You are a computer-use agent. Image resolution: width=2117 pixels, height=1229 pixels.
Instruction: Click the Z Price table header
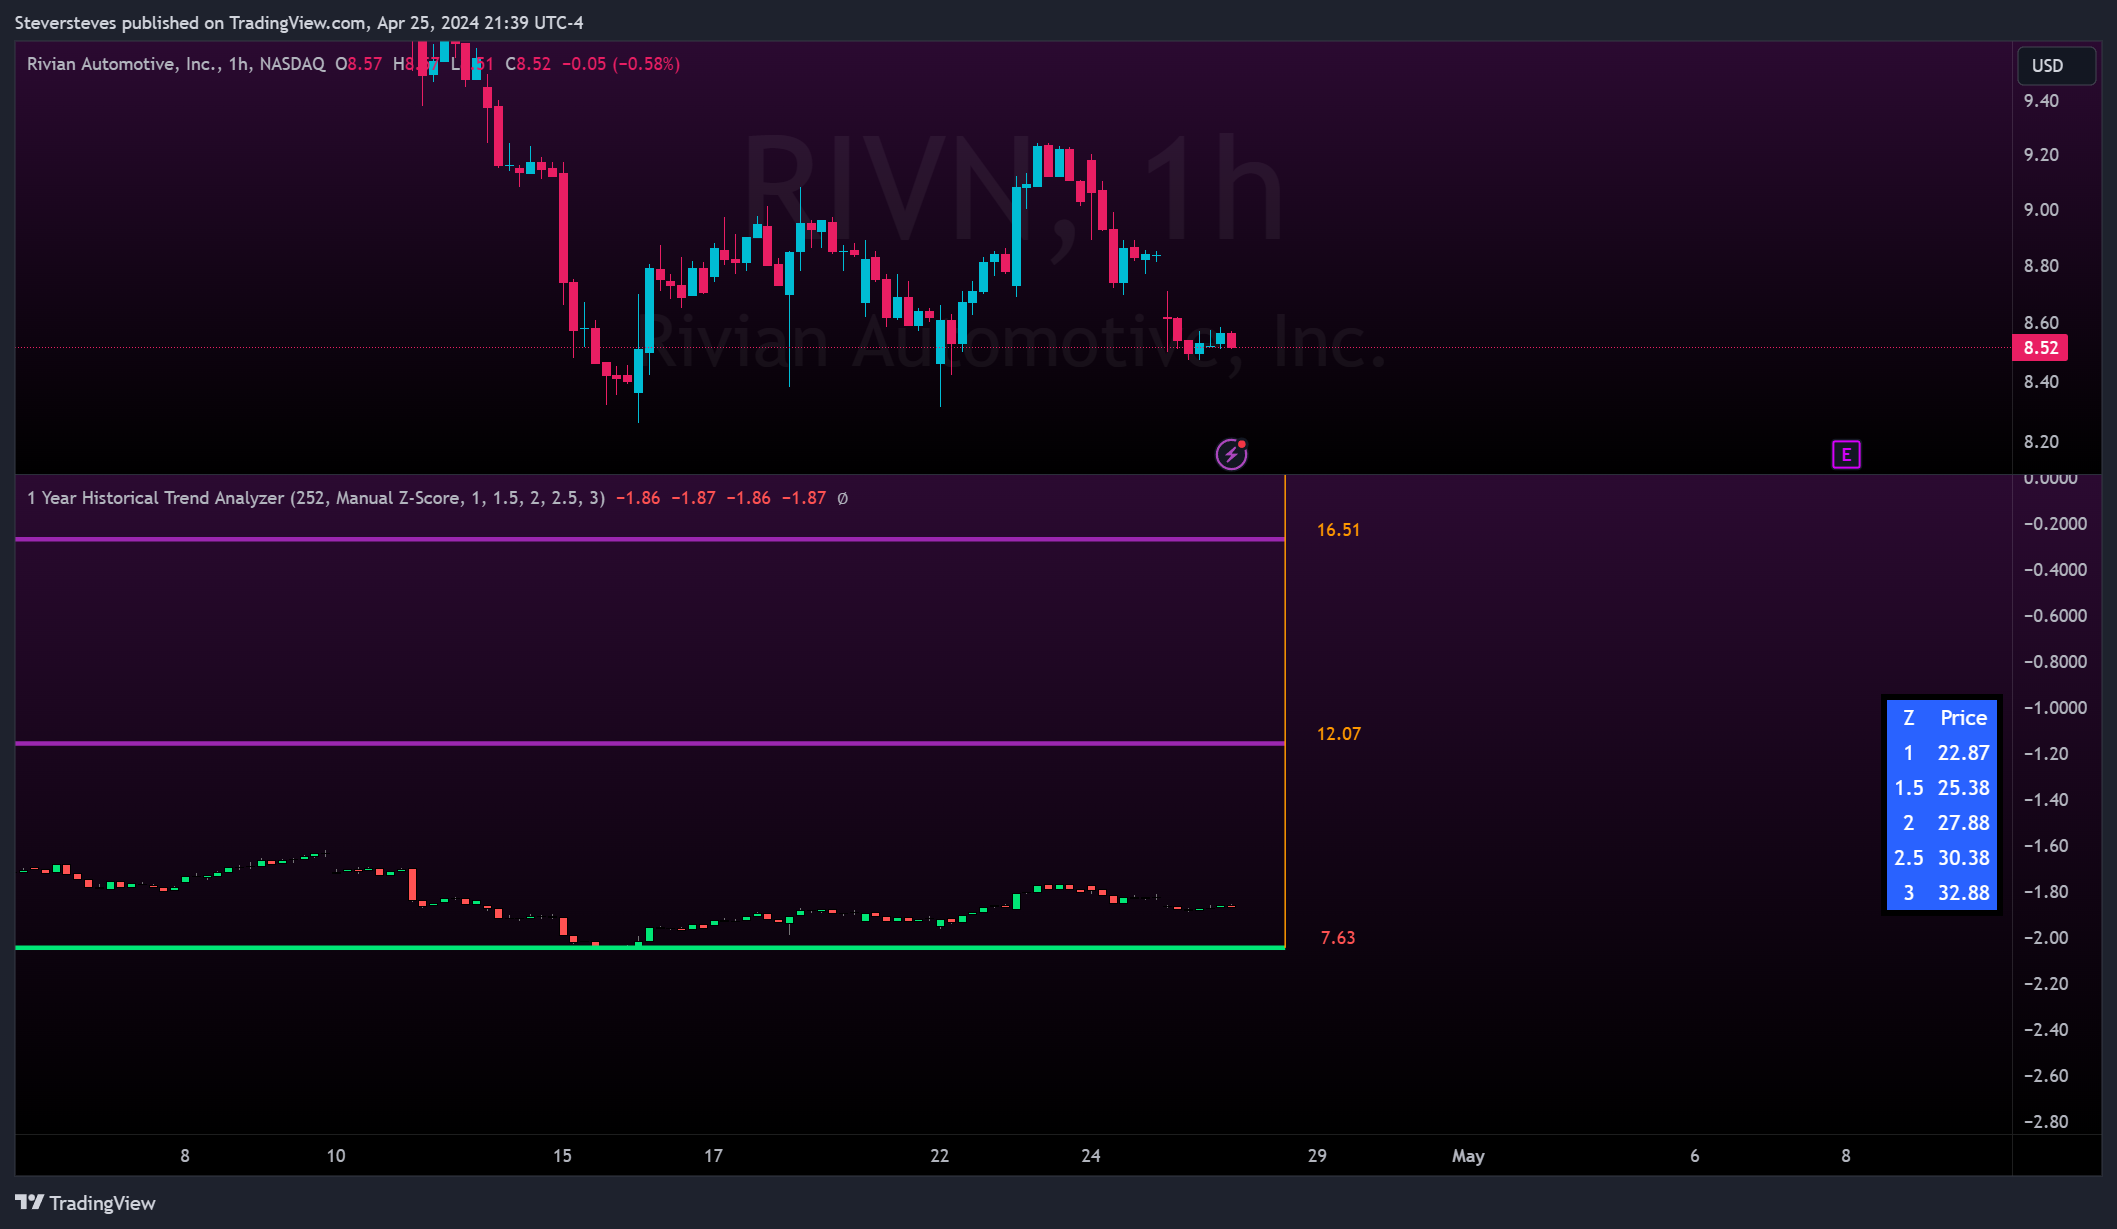tap(1942, 718)
